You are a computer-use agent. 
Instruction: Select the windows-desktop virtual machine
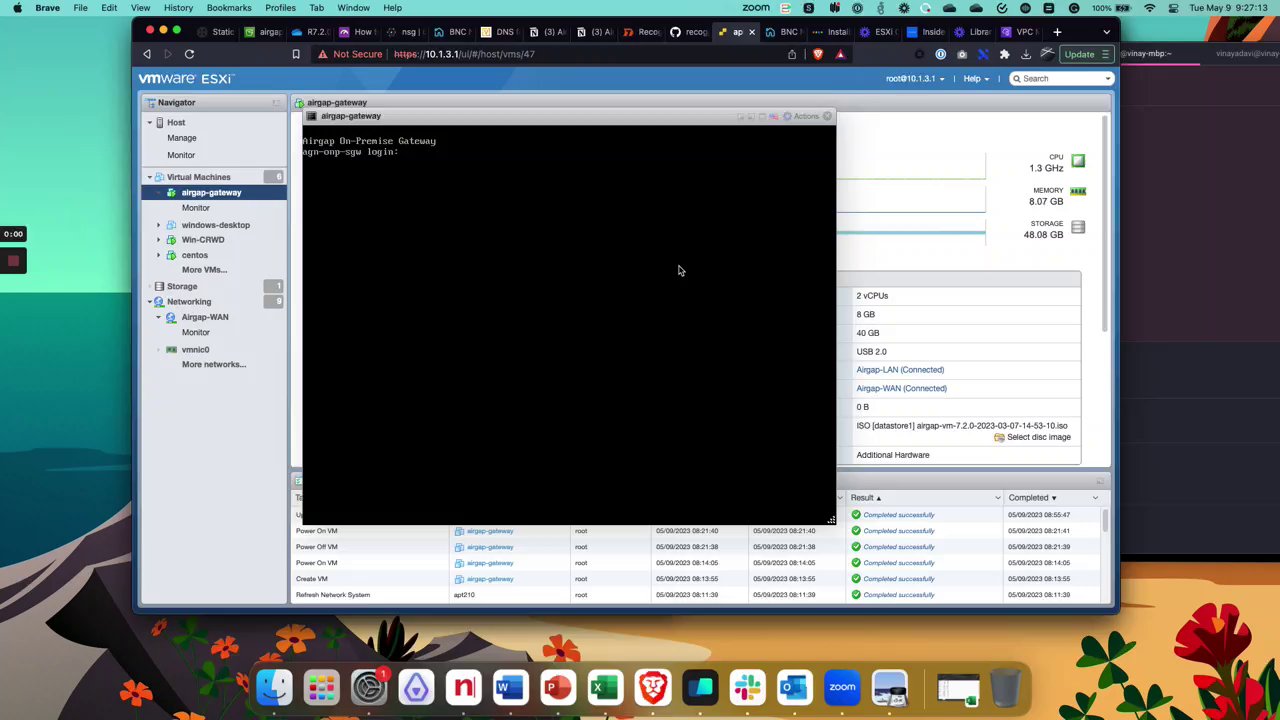coord(215,225)
